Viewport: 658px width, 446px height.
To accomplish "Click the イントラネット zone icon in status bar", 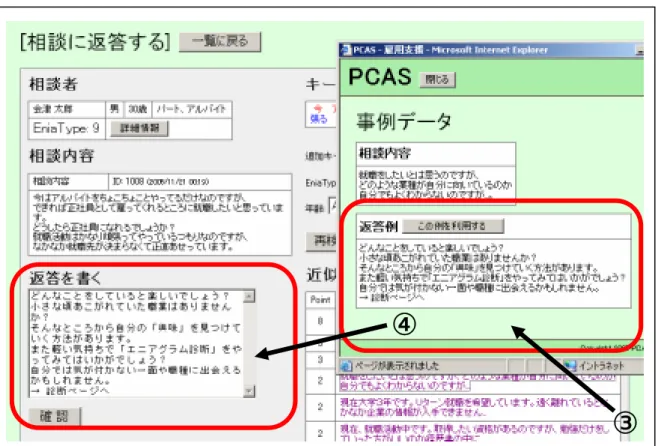I will pyautogui.click(x=570, y=366).
